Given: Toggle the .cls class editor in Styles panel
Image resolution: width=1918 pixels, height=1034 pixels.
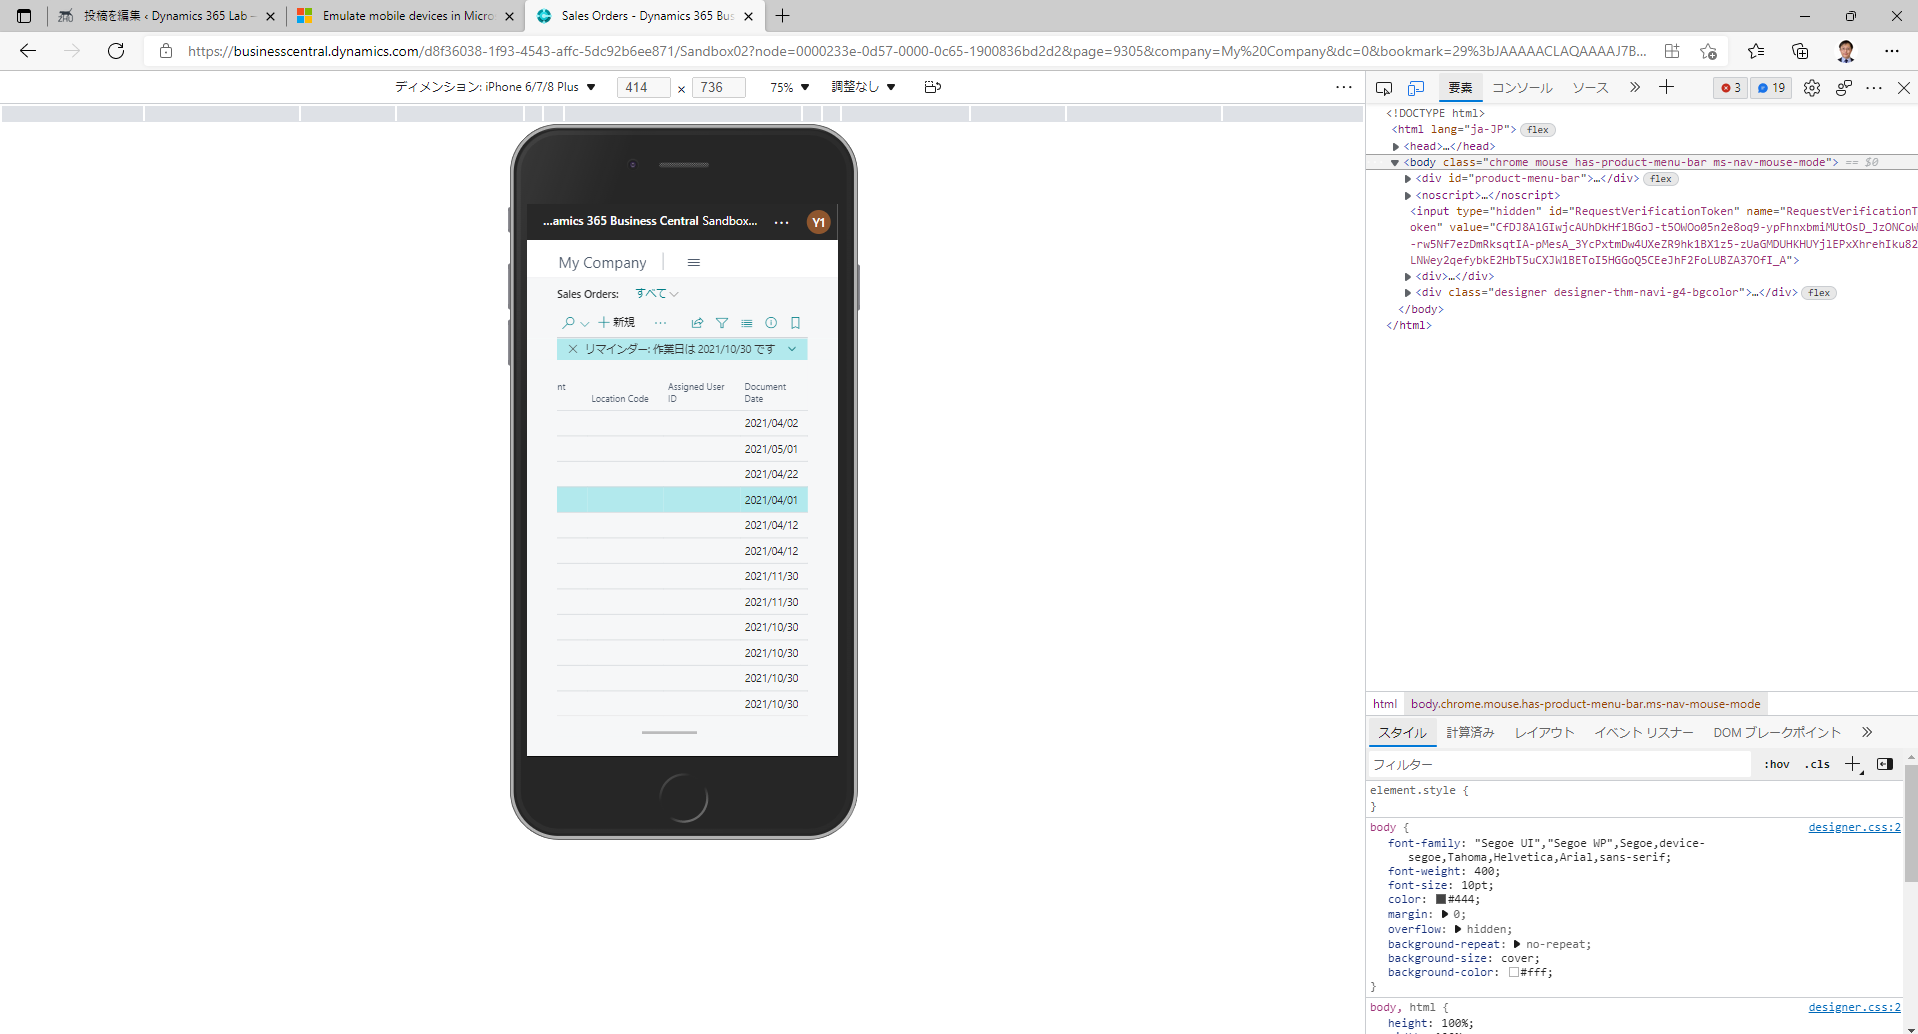Looking at the screenshot, I should (1816, 764).
